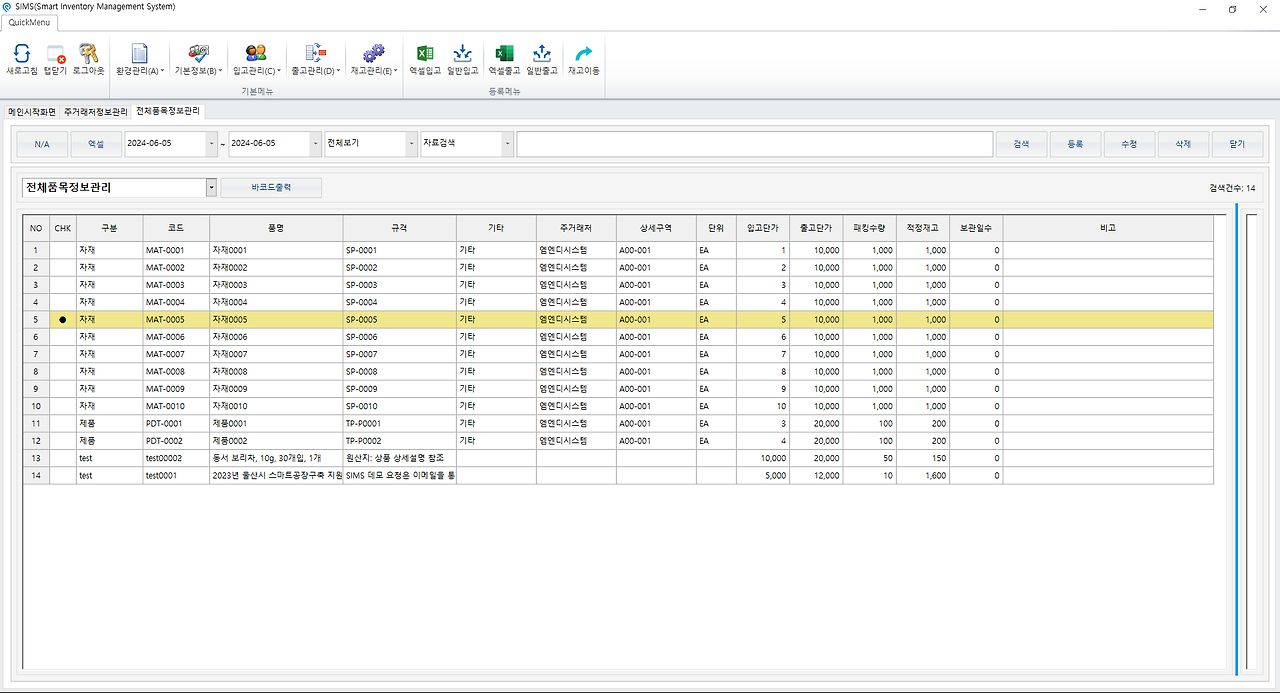Open the 기본정보(B) menu icon
The height and width of the screenshot is (693, 1280).
[x=198, y=54]
